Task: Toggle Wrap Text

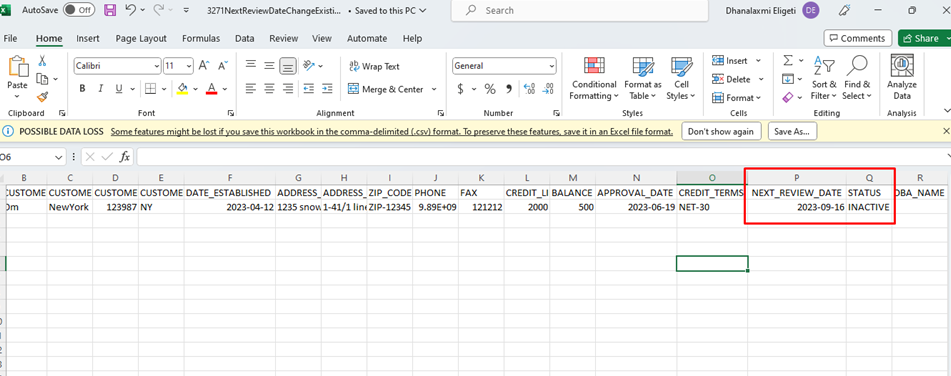Action: tap(374, 67)
